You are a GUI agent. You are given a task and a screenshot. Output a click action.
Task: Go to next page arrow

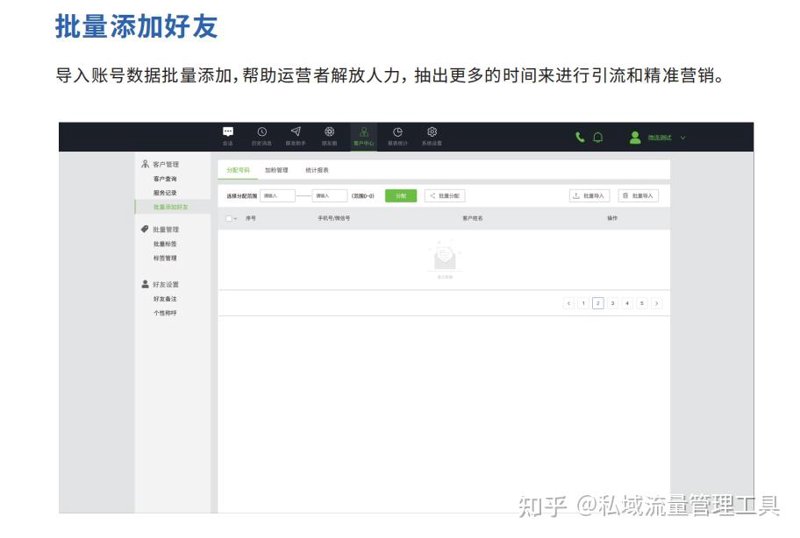pyautogui.click(x=657, y=303)
